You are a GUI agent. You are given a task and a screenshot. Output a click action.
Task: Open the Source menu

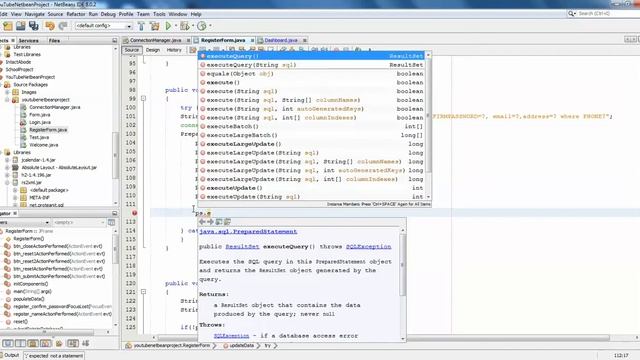55,14
